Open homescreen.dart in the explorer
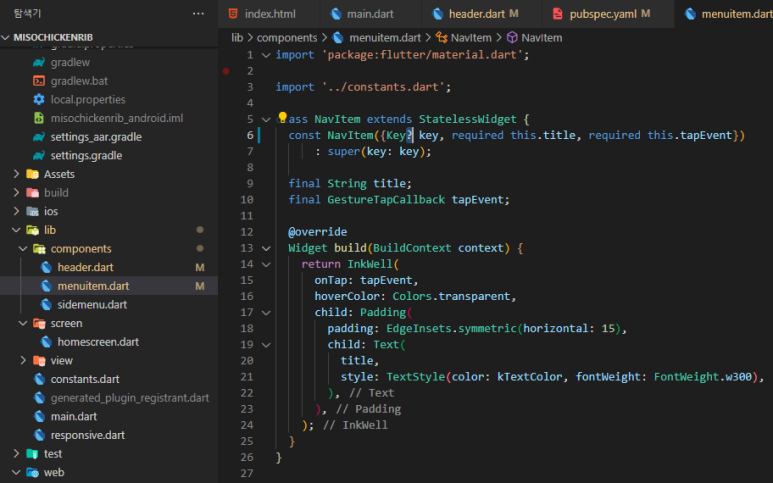 coord(98,342)
